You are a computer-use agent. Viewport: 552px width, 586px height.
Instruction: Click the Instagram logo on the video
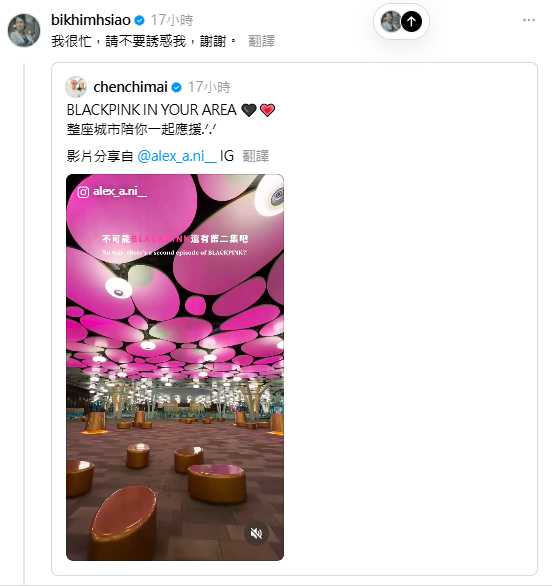[x=83, y=192]
